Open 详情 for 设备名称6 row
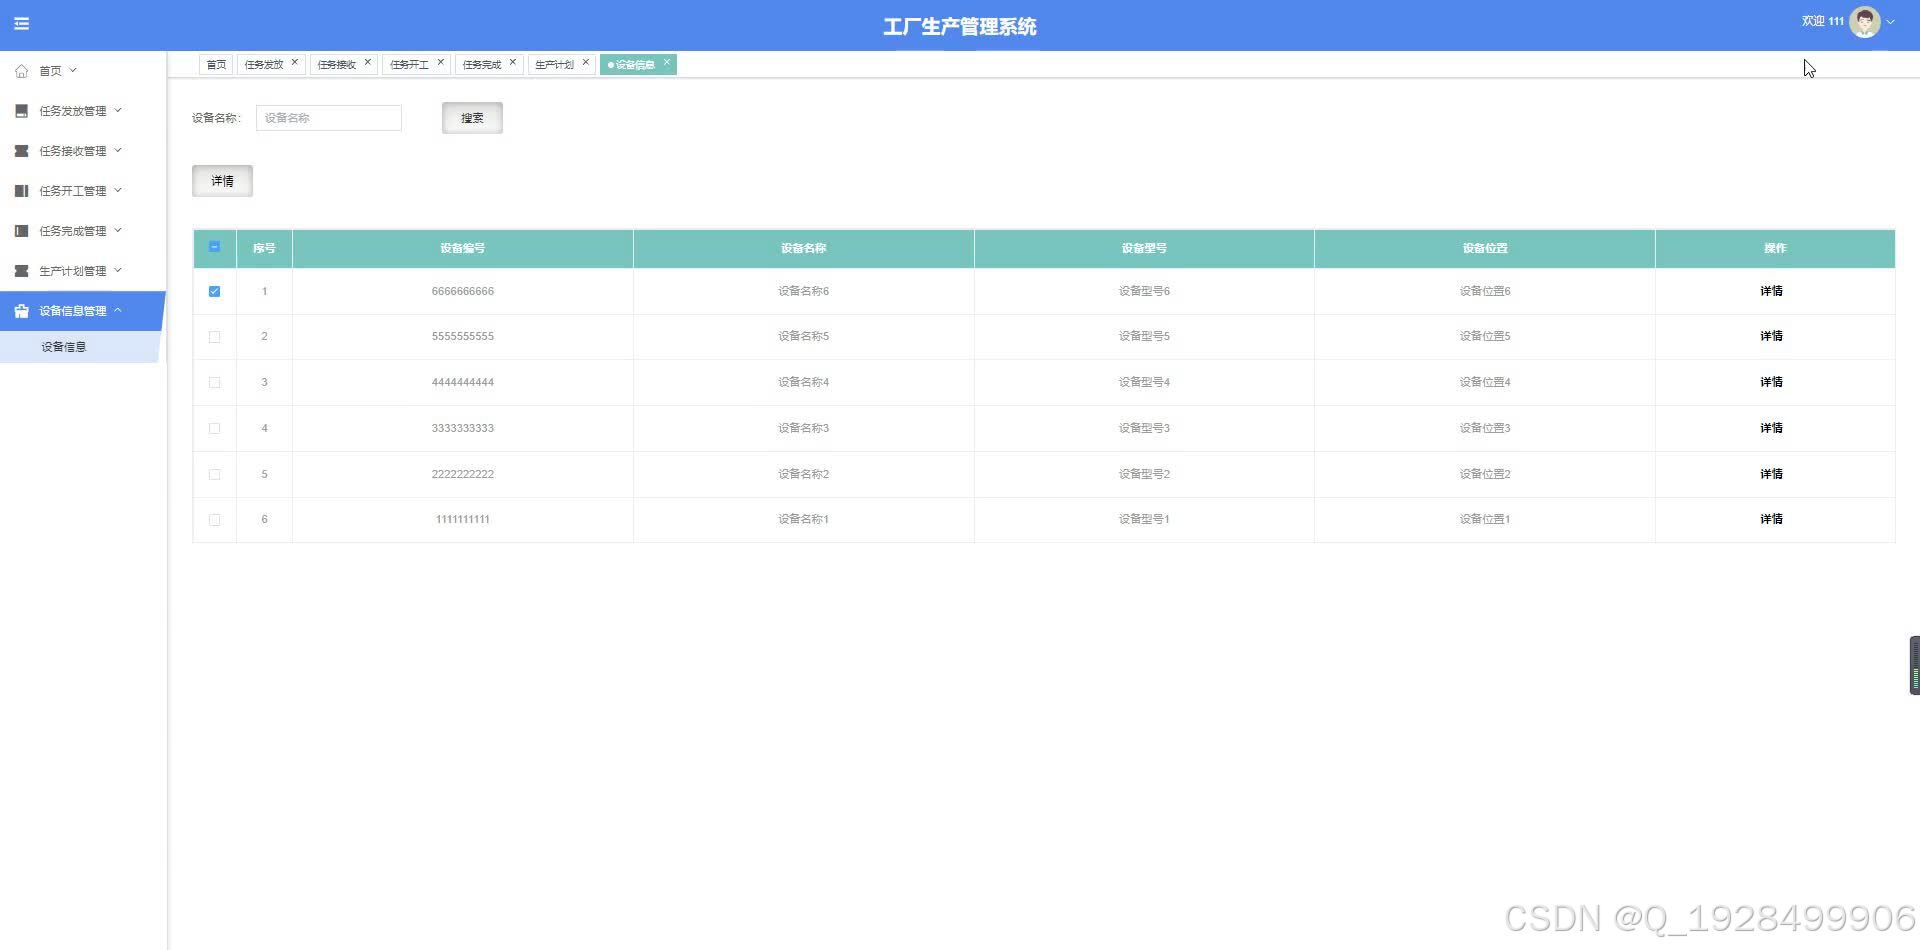This screenshot has width=1920, height=950. tap(1771, 291)
